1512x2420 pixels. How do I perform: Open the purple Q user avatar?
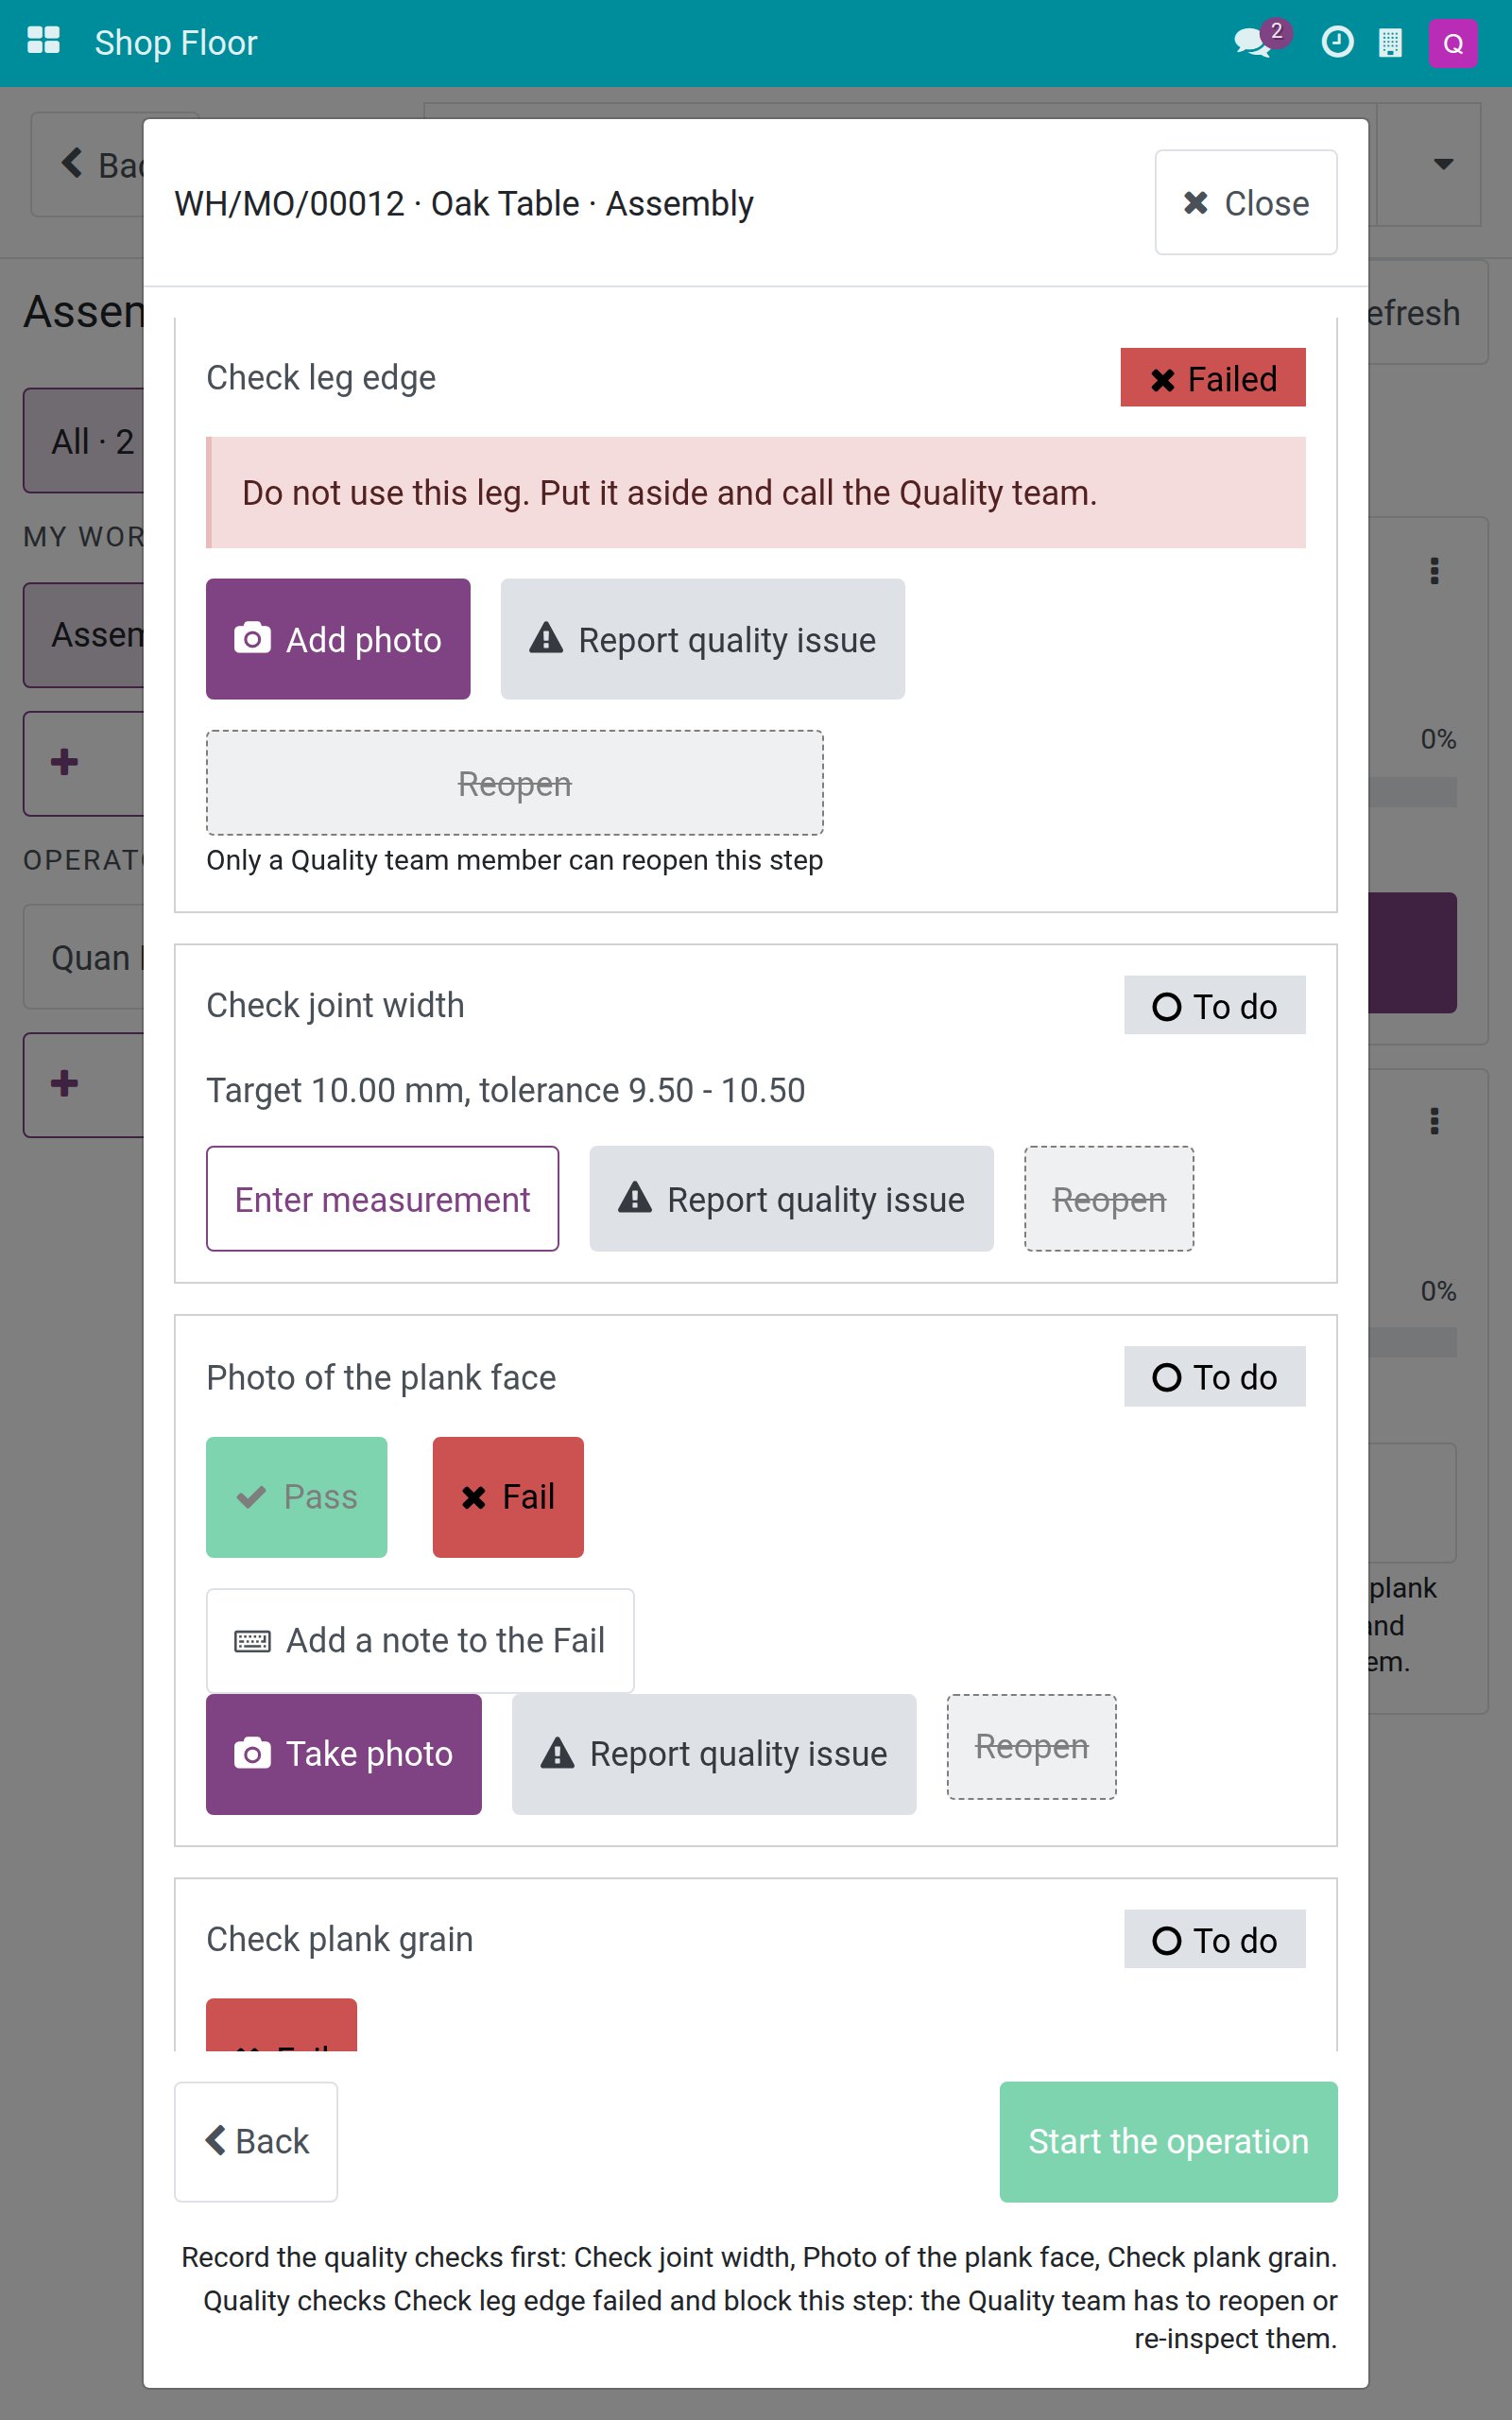point(1453,43)
